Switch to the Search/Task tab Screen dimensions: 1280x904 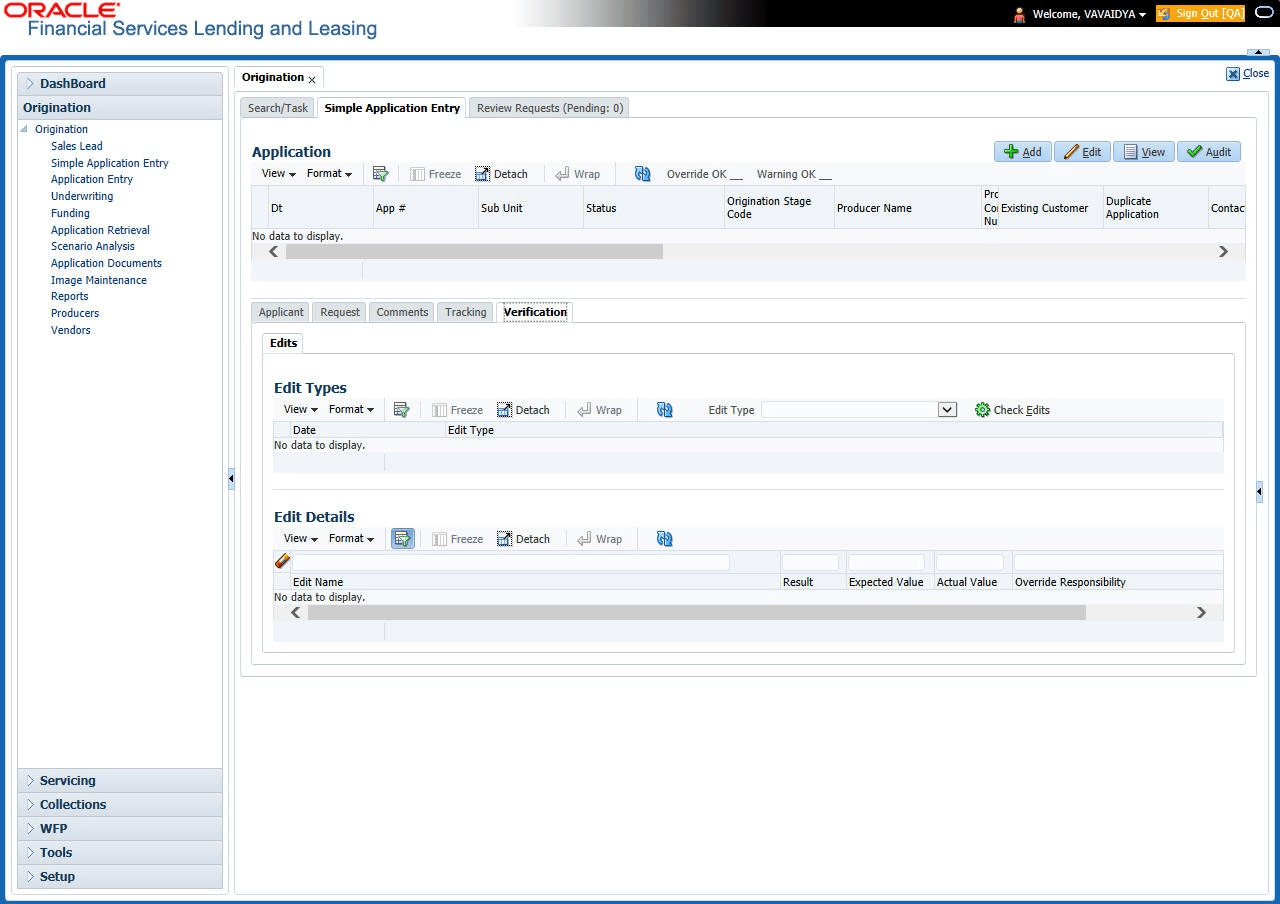tap(278, 108)
